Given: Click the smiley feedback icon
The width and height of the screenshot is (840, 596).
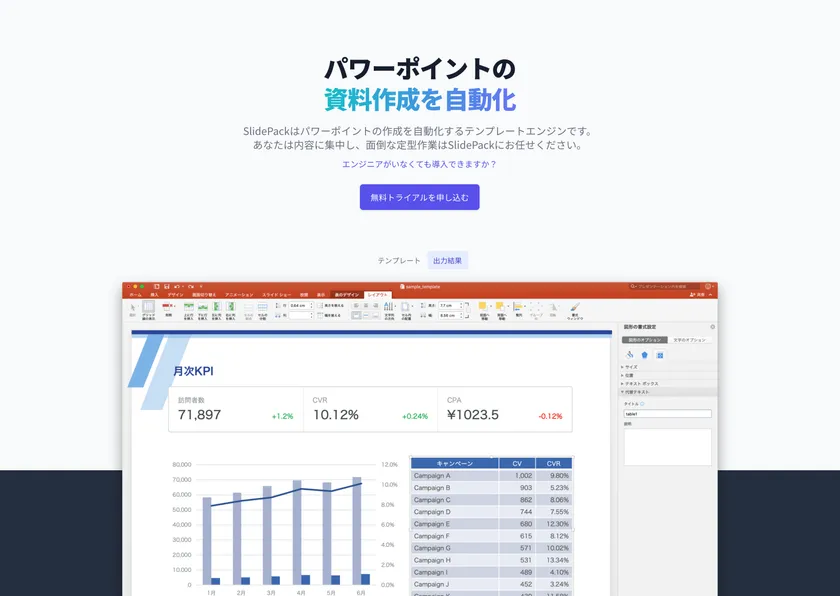Looking at the screenshot, I should [708, 286].
